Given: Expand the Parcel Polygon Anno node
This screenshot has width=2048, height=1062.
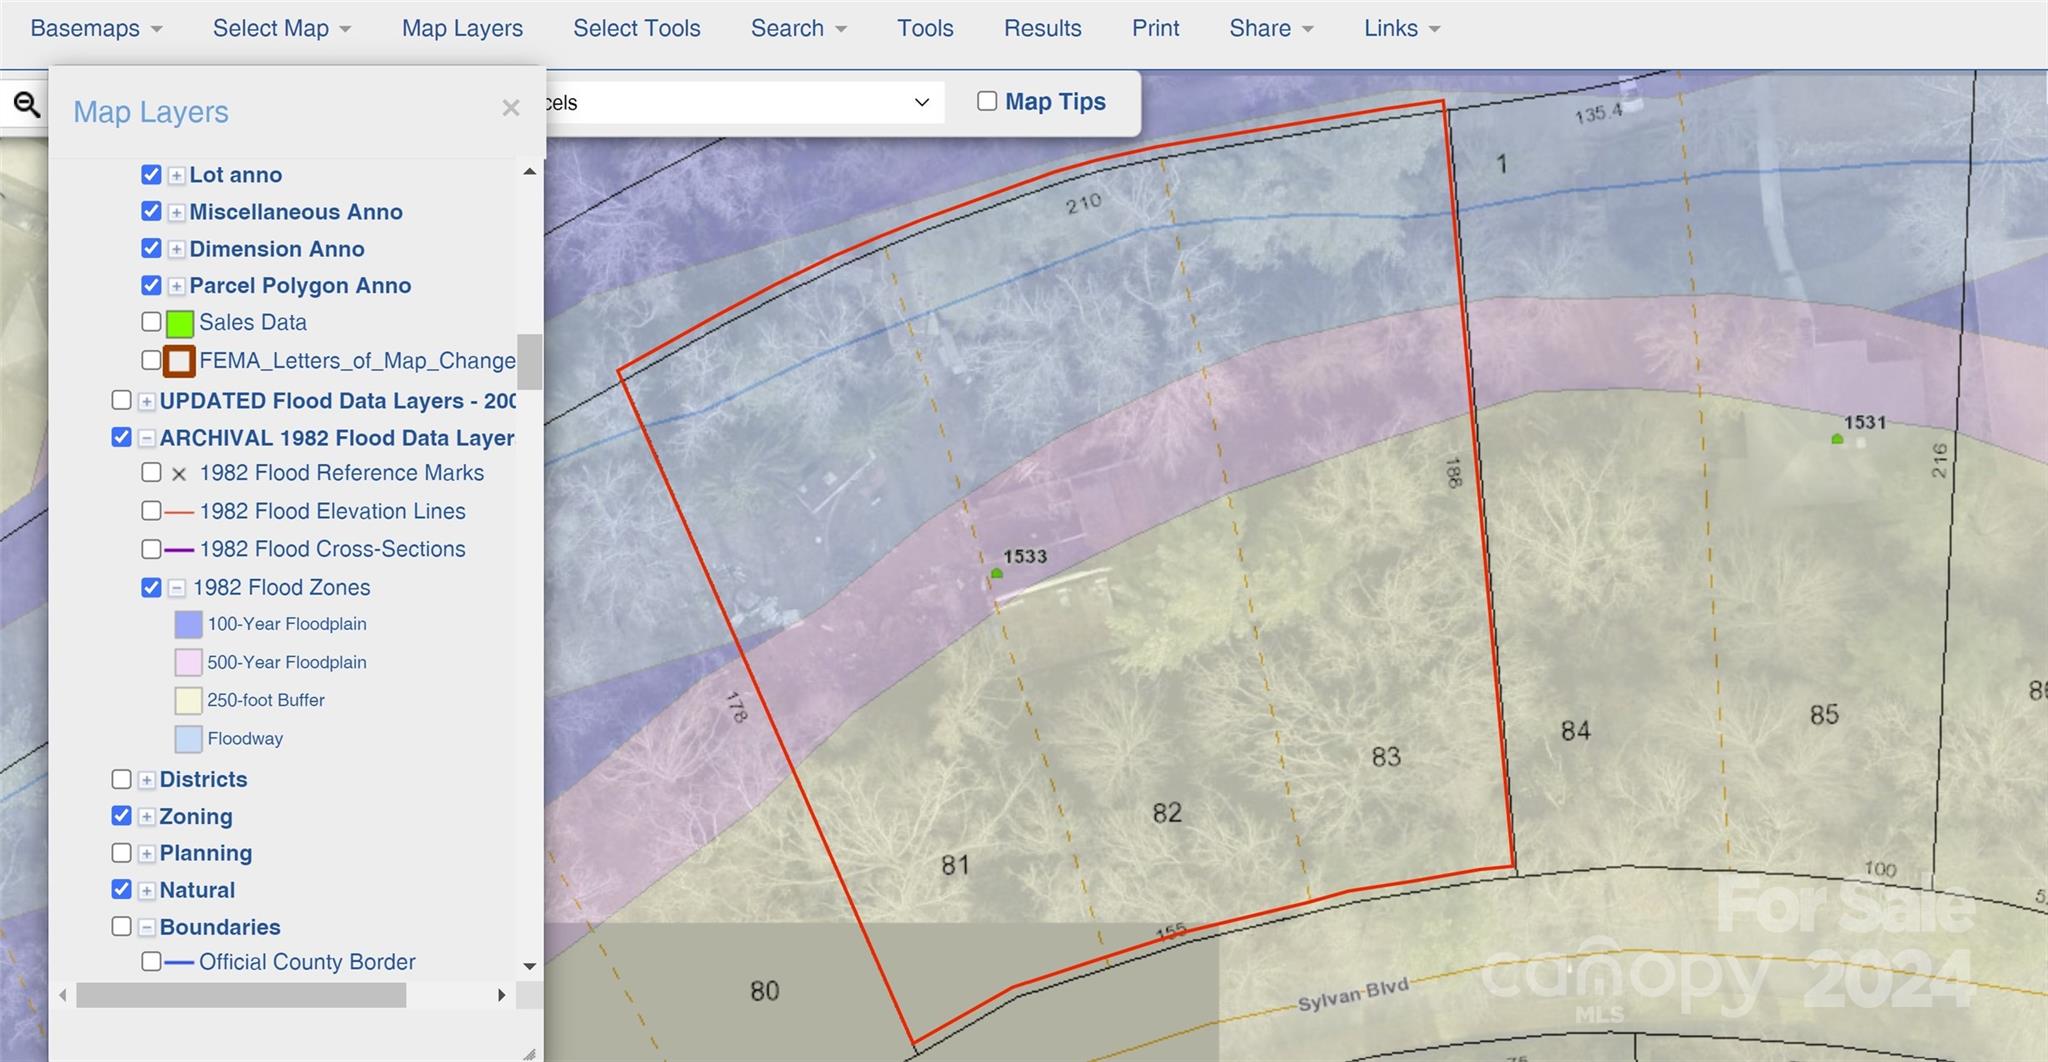Looking at the screenshot, I should 176,287.
